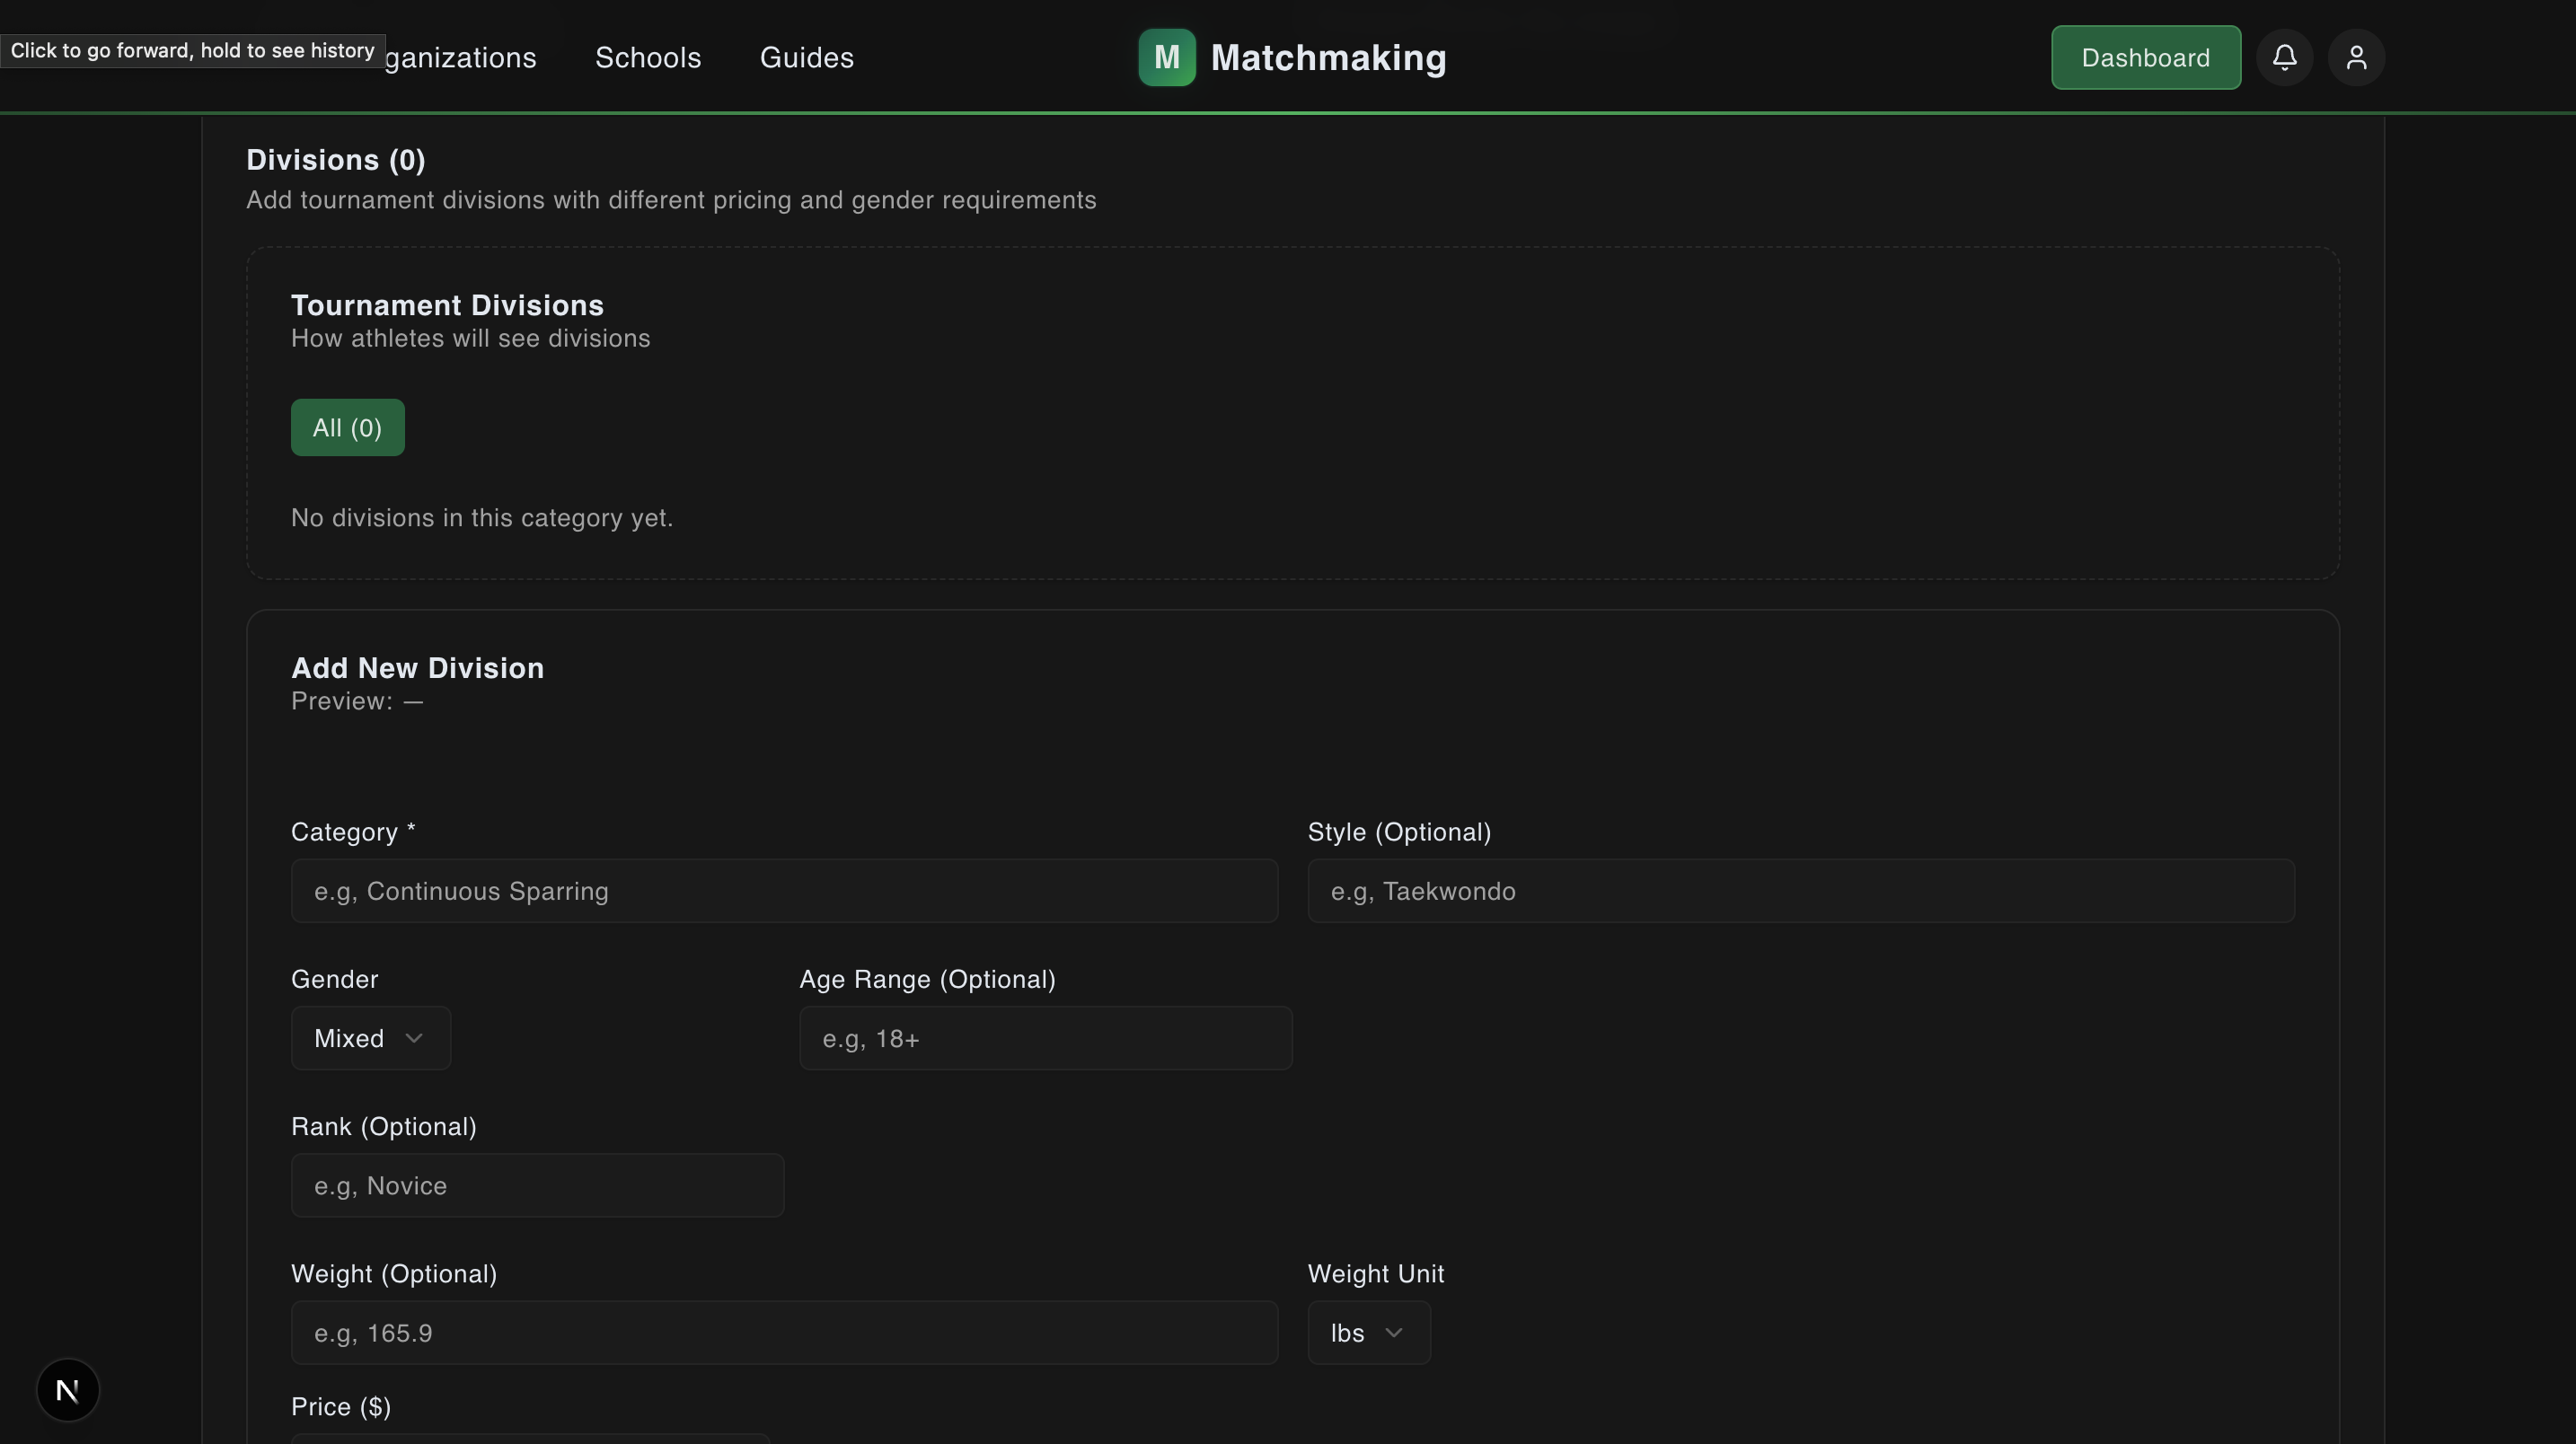Open the Guides page

click(807, 57)
